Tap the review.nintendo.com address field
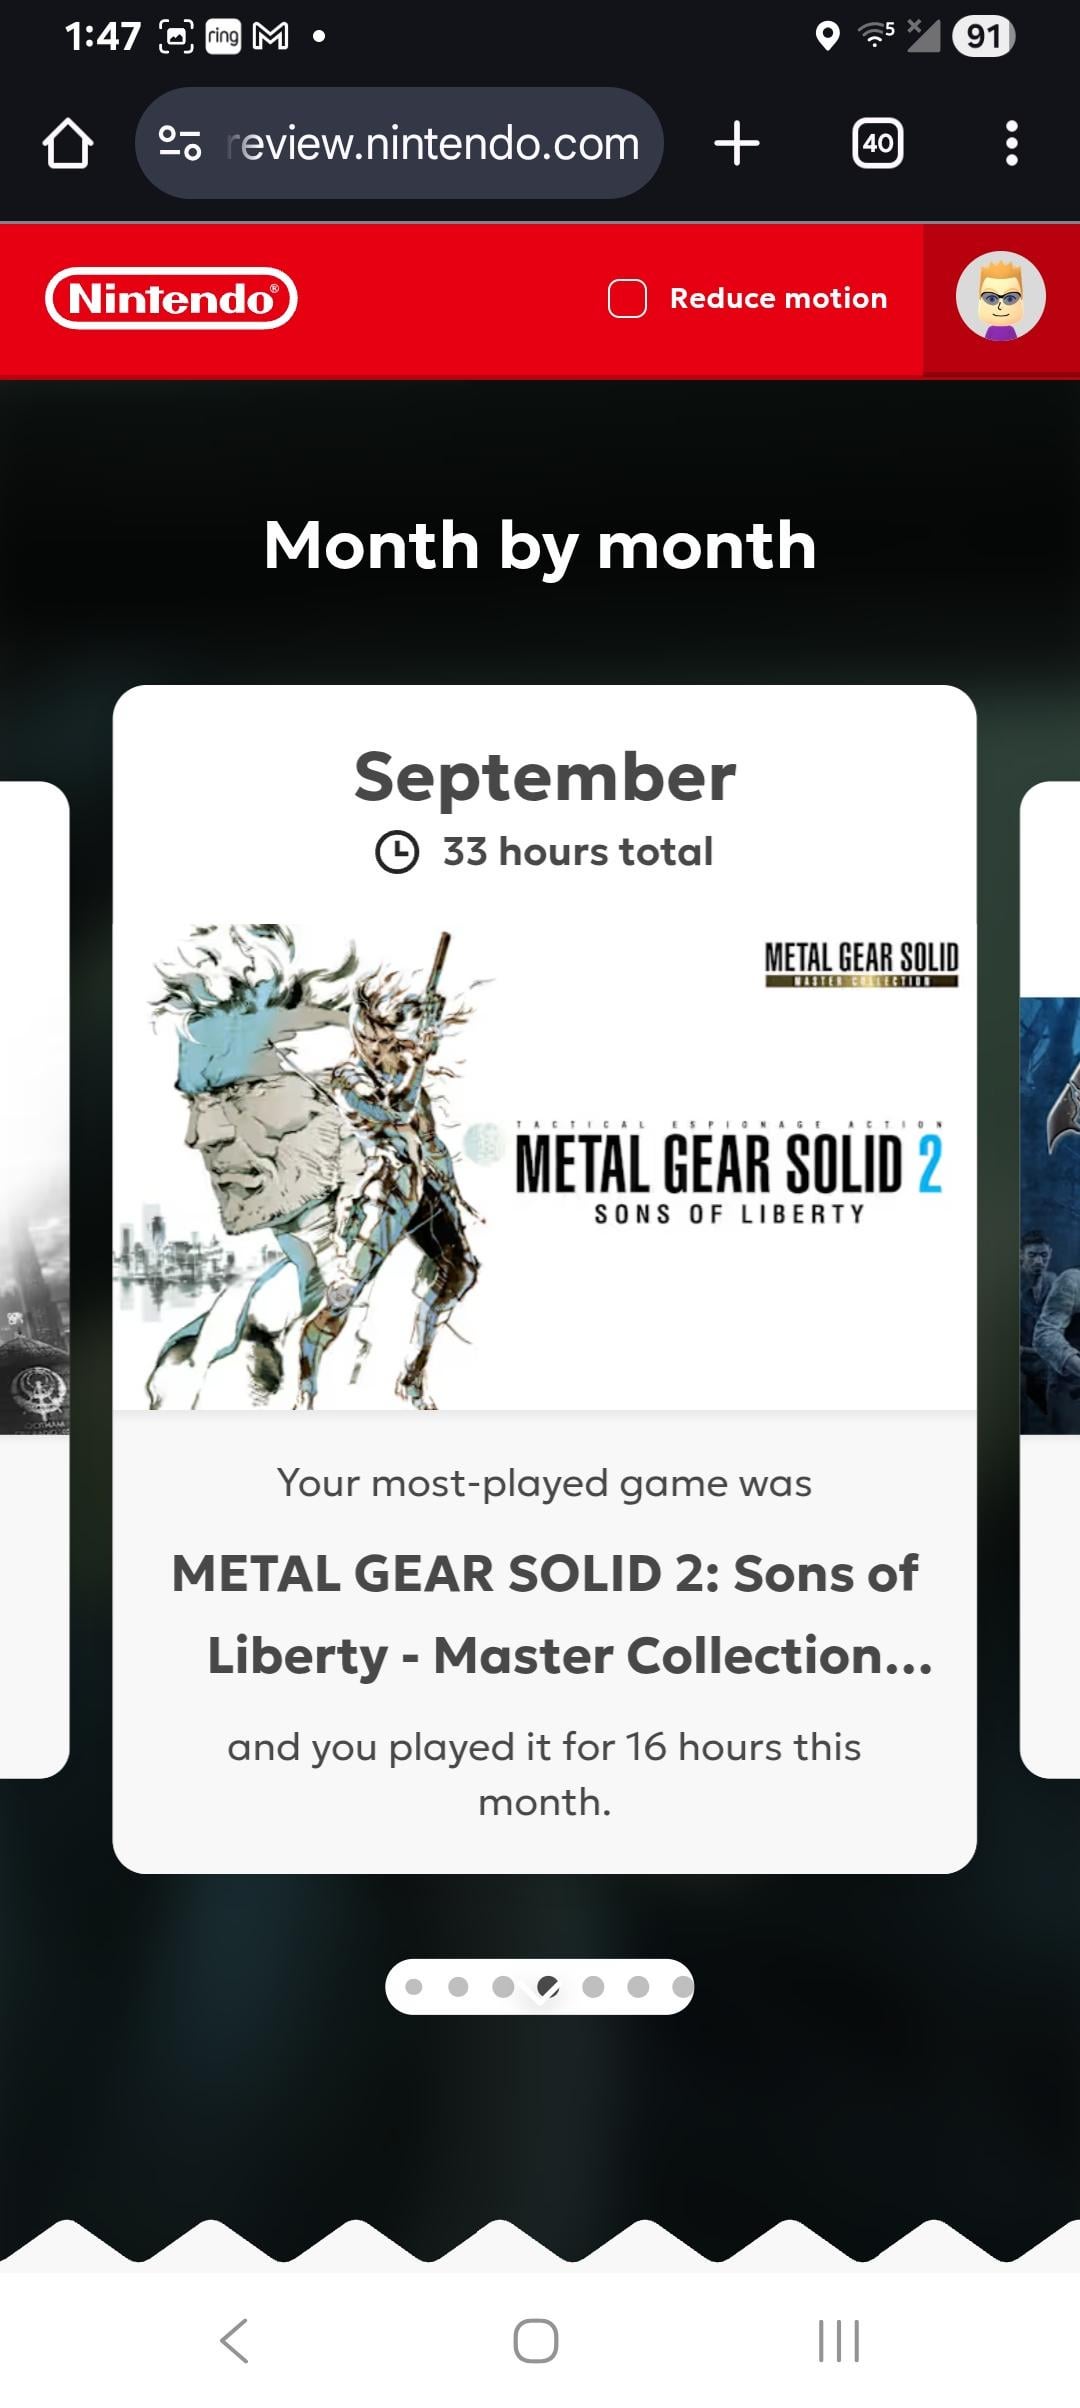 [432, 143]
